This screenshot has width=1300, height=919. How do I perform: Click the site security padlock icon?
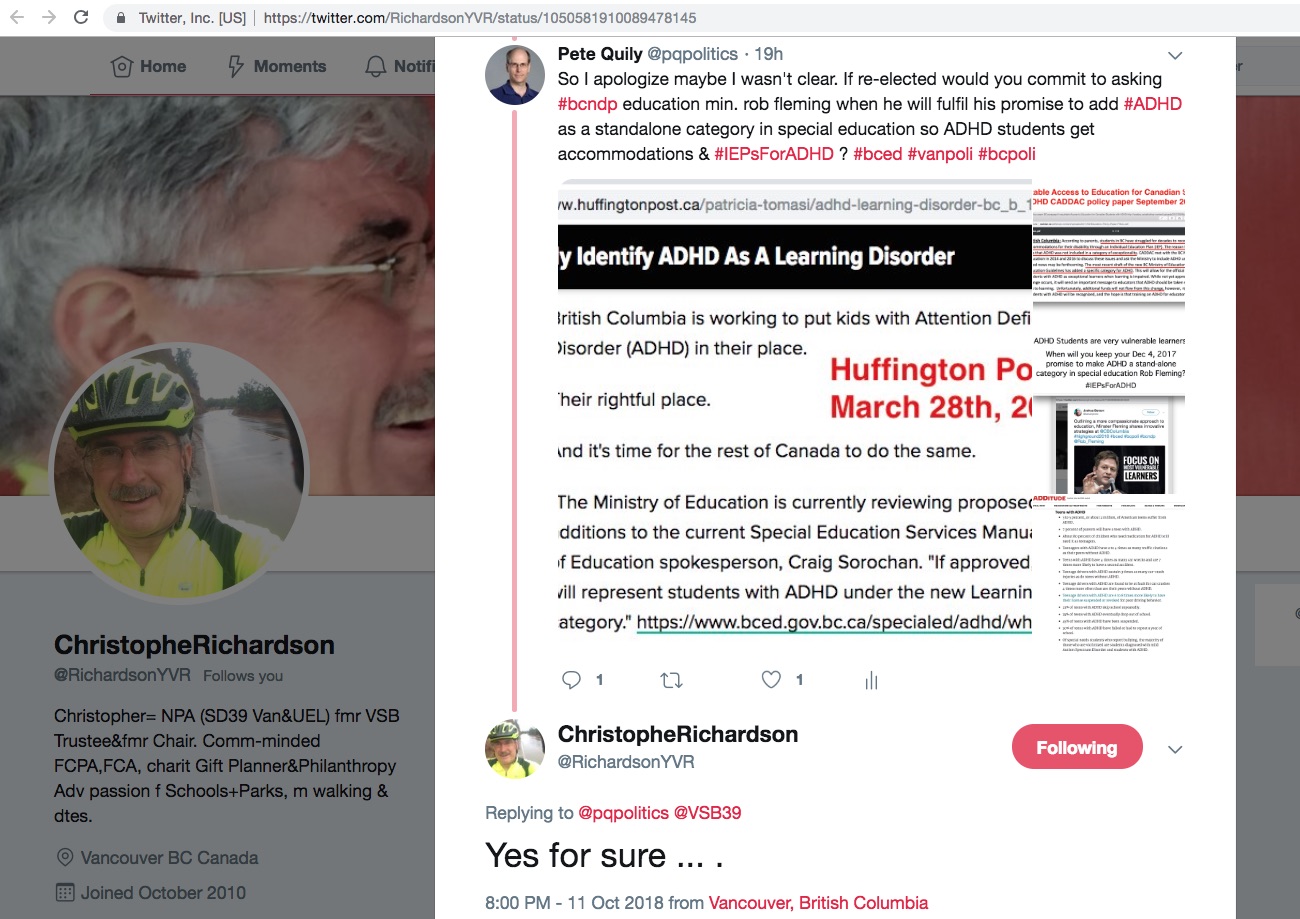(121, 18)
